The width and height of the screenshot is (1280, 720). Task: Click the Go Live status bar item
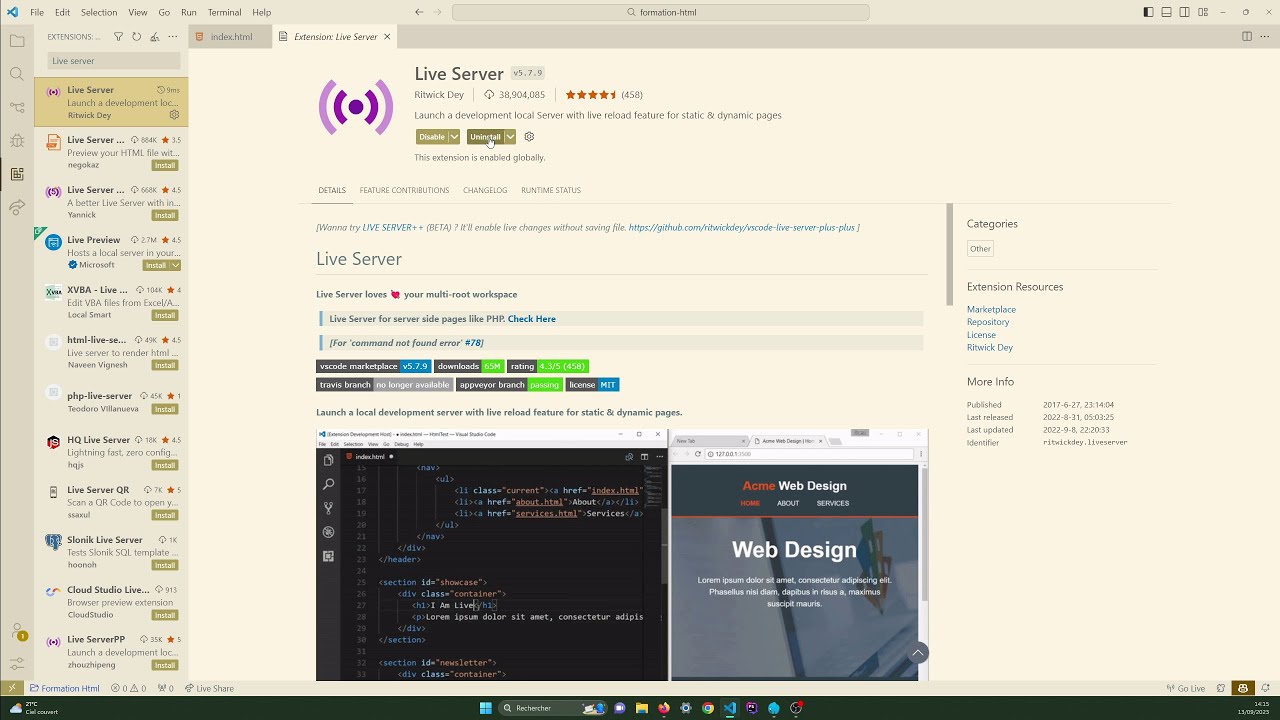[1185, 688]
